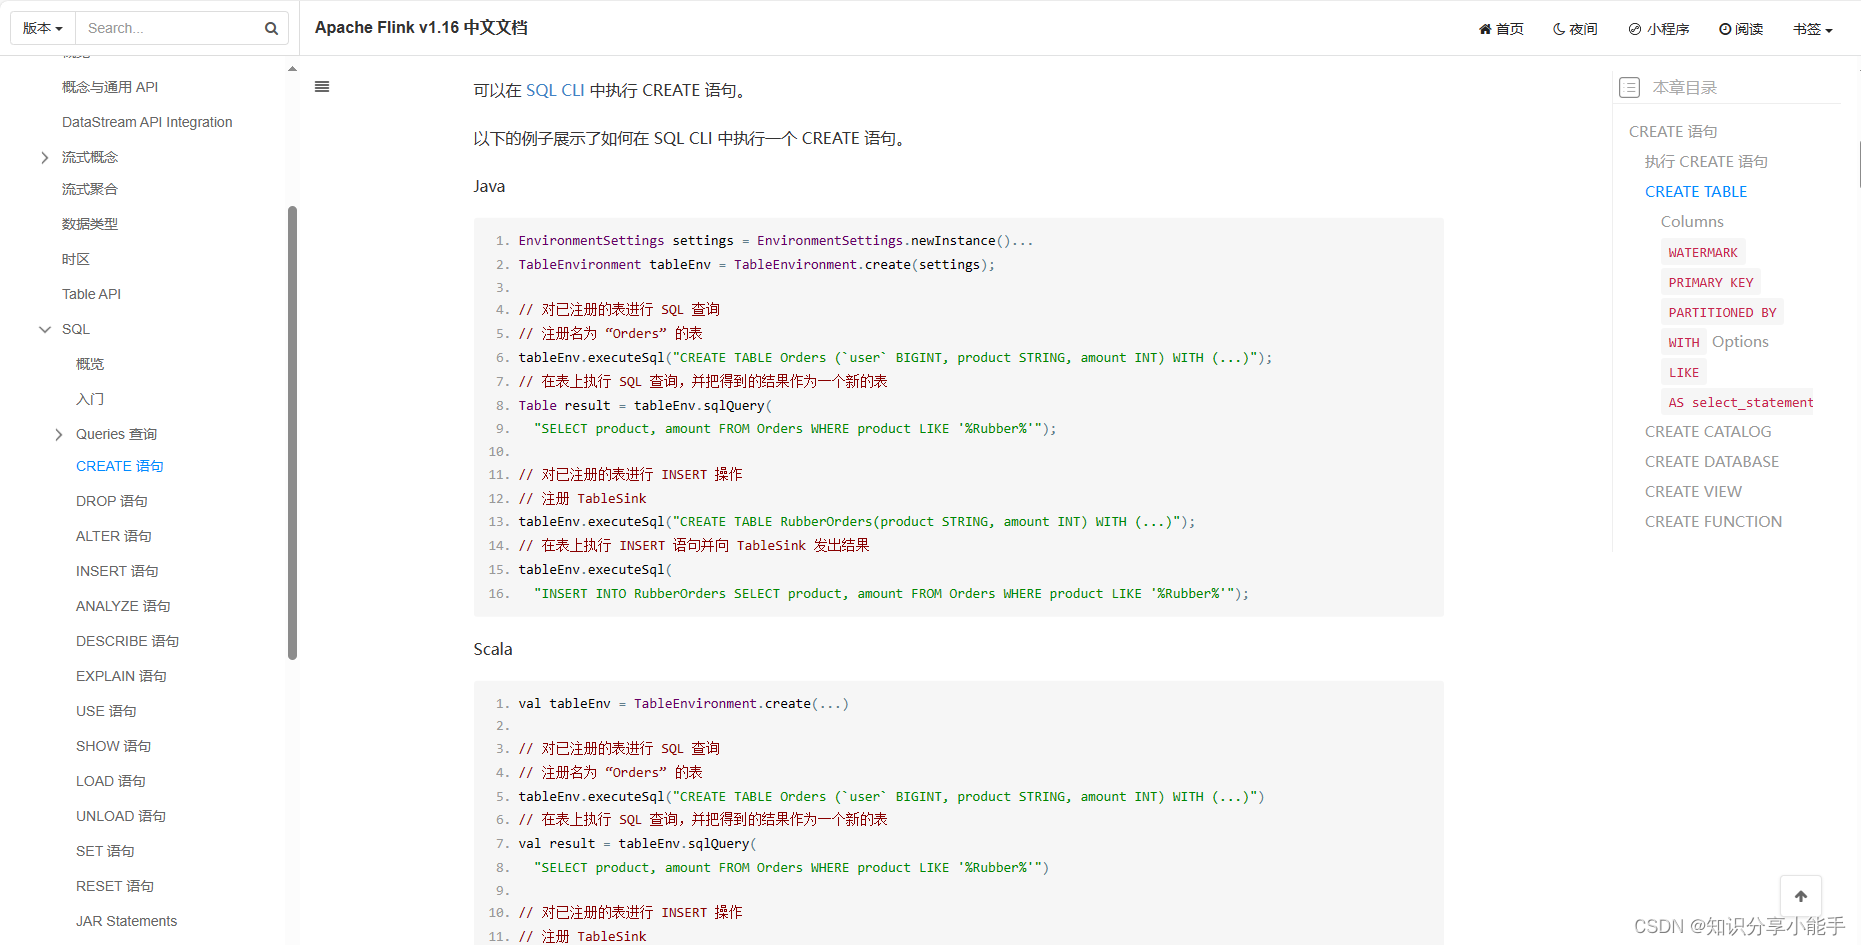
Task: Jump to Columns in contents
Action: (x=1692, y=222)
